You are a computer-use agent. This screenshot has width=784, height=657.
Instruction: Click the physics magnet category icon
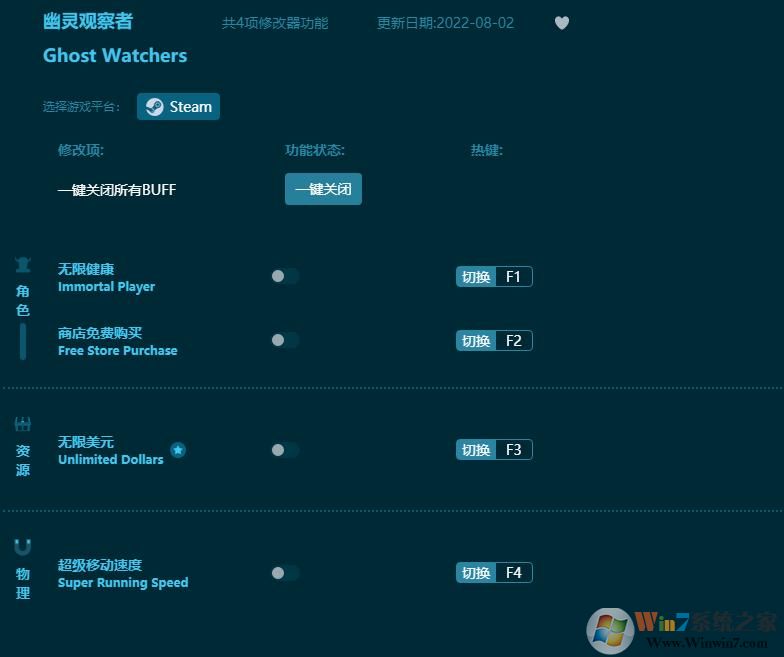pyautogui.click(x=23, y=547)
